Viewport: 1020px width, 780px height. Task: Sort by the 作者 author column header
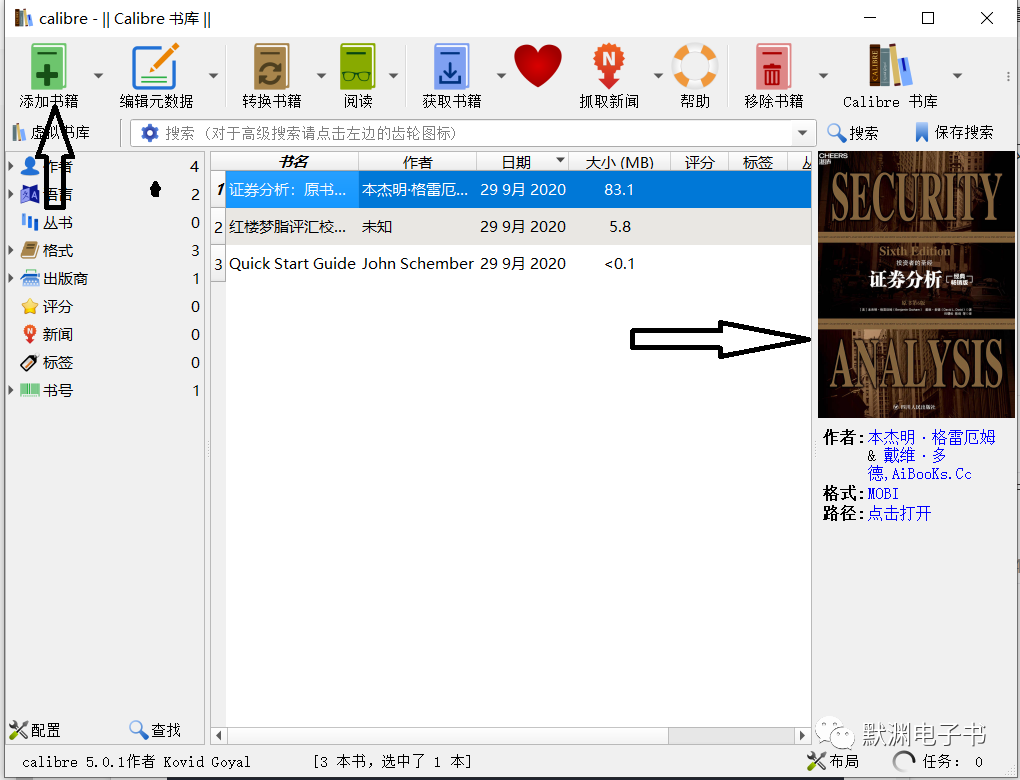pyautogui.click(x=418, y=162)
